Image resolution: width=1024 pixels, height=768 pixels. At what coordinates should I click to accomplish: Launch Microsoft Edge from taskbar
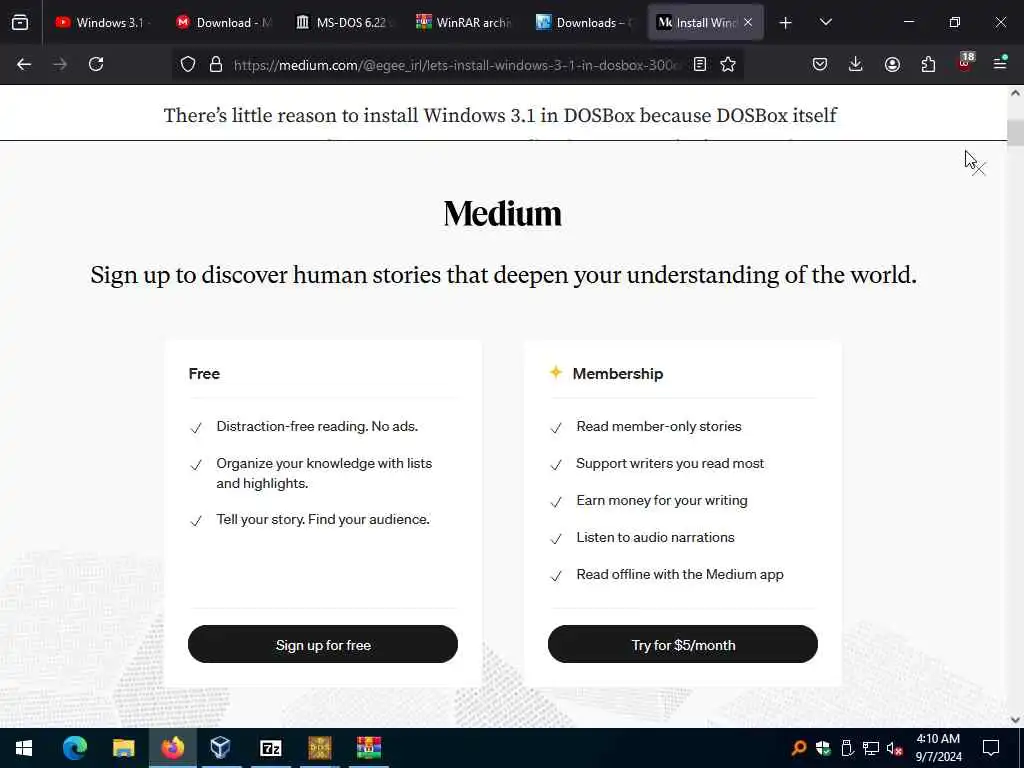pyautogui.click(x=74, y=748)
